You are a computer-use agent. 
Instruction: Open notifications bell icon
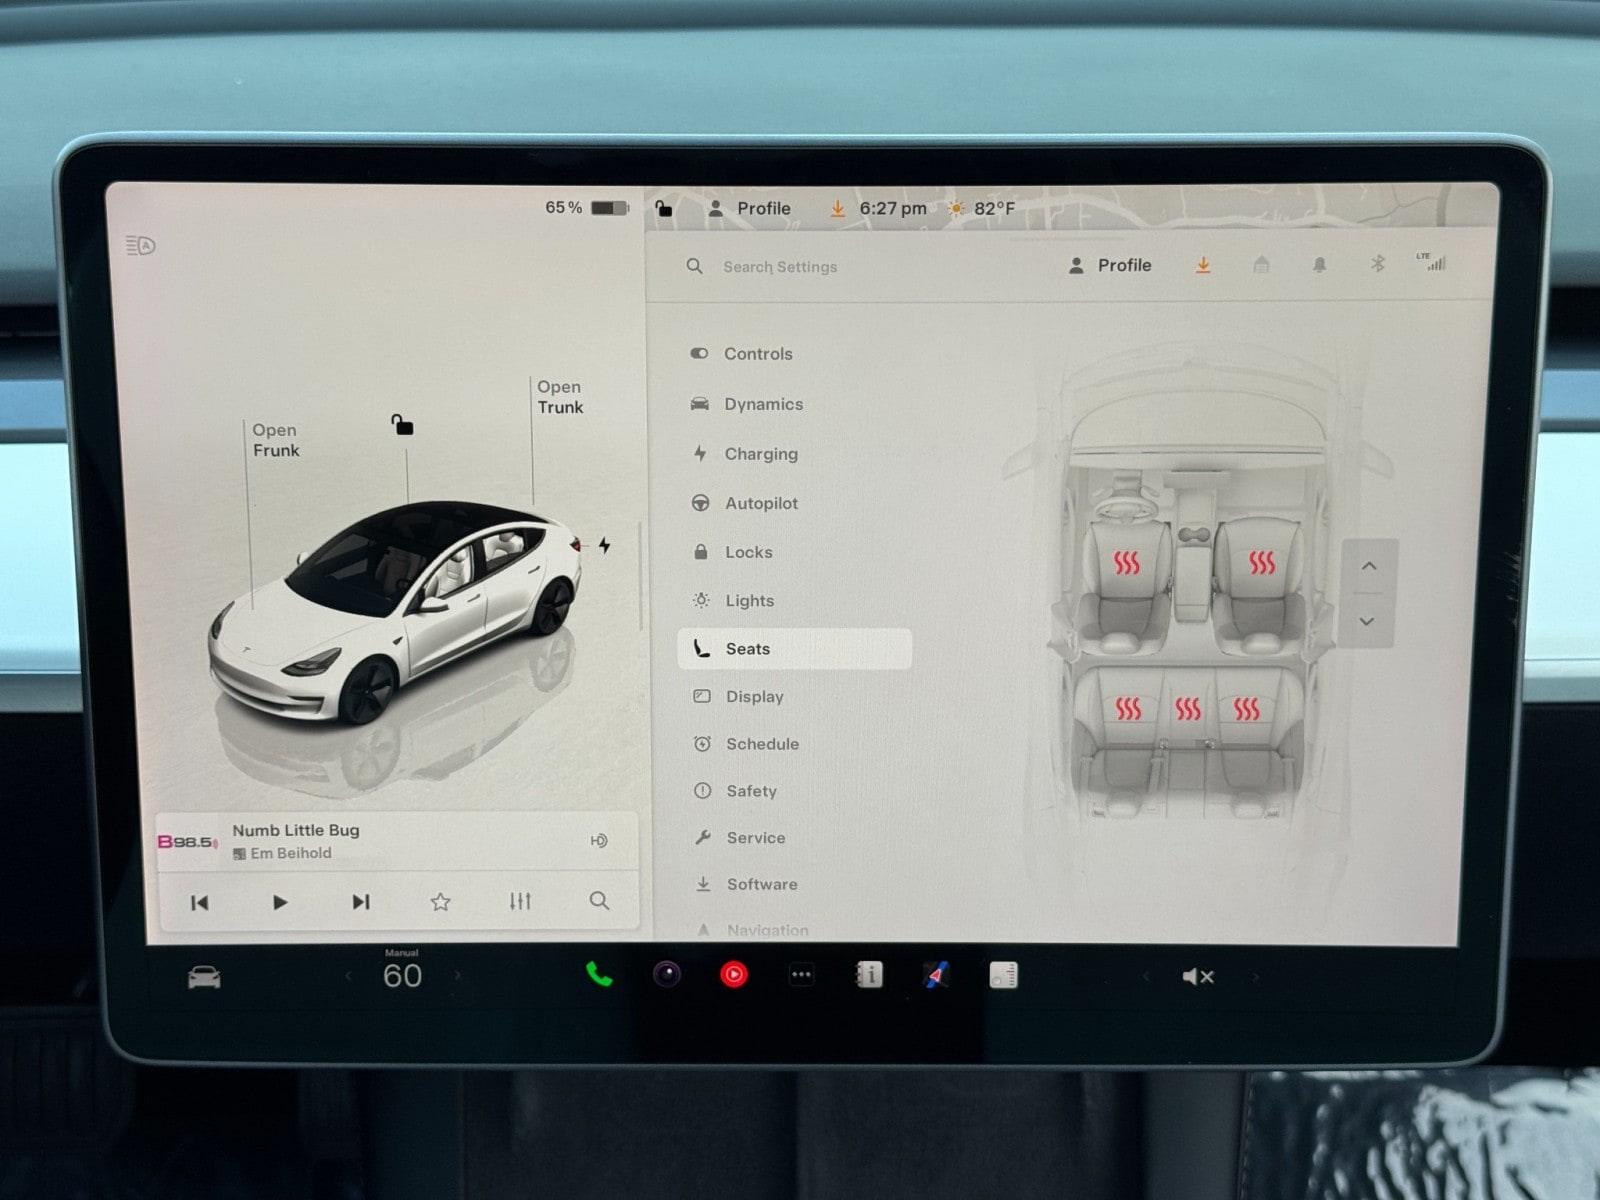click(x=1319, y=265)
